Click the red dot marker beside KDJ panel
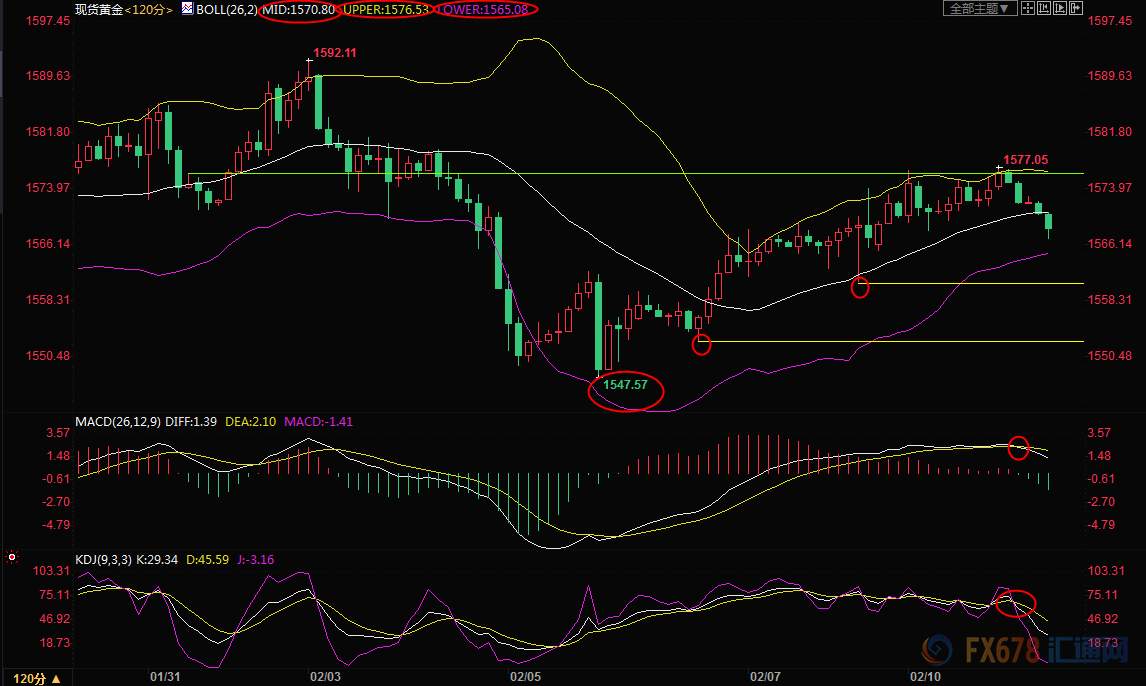 12,557
